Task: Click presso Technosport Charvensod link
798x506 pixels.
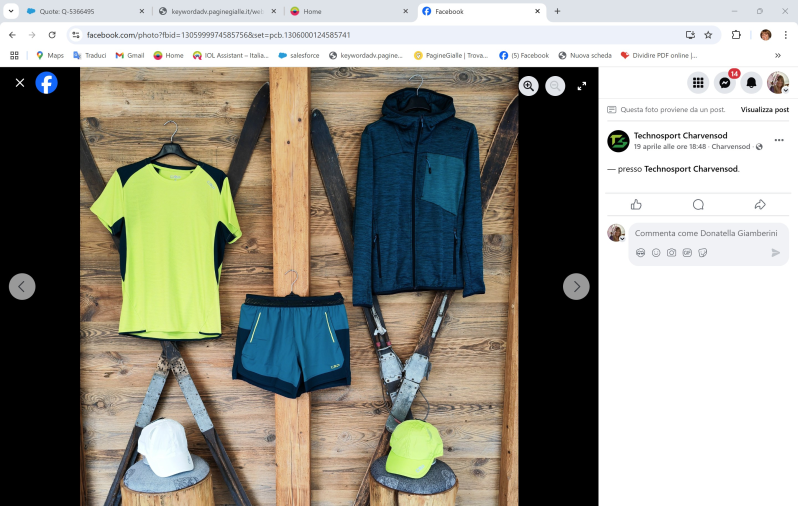Action: tap(691, 169)
